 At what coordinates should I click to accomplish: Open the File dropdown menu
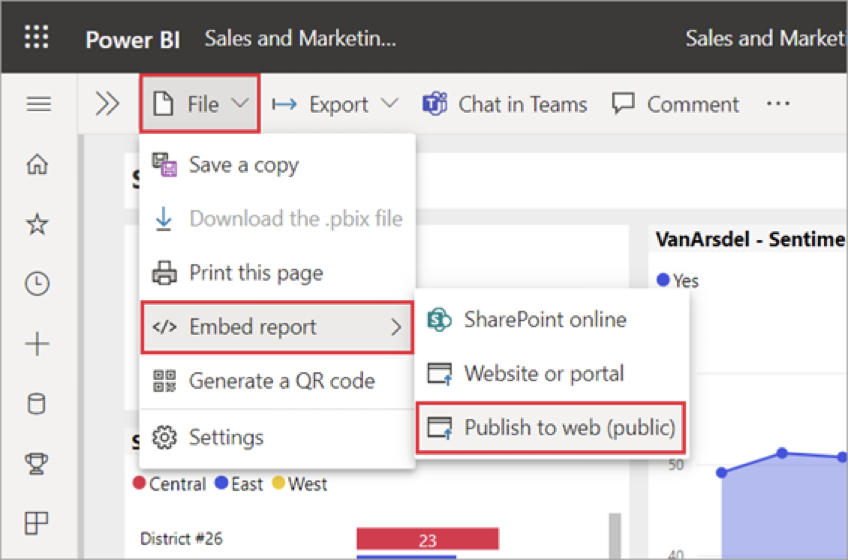point(200,104)
